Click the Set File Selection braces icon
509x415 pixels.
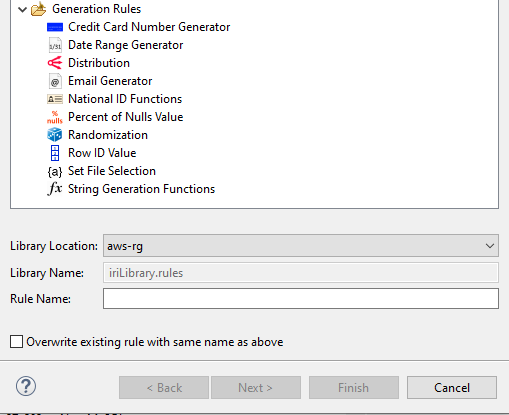pyautogui.click(x=55, y=171)
